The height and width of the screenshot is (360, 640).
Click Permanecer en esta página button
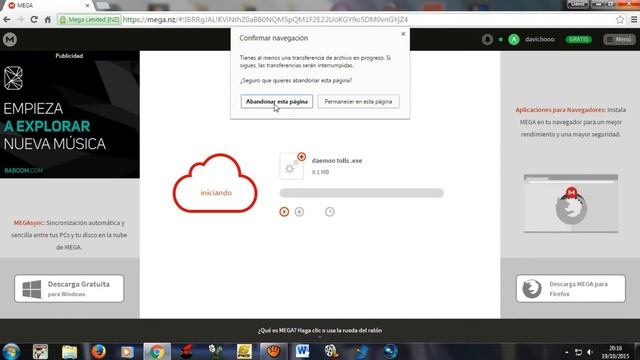click(358, 102)
